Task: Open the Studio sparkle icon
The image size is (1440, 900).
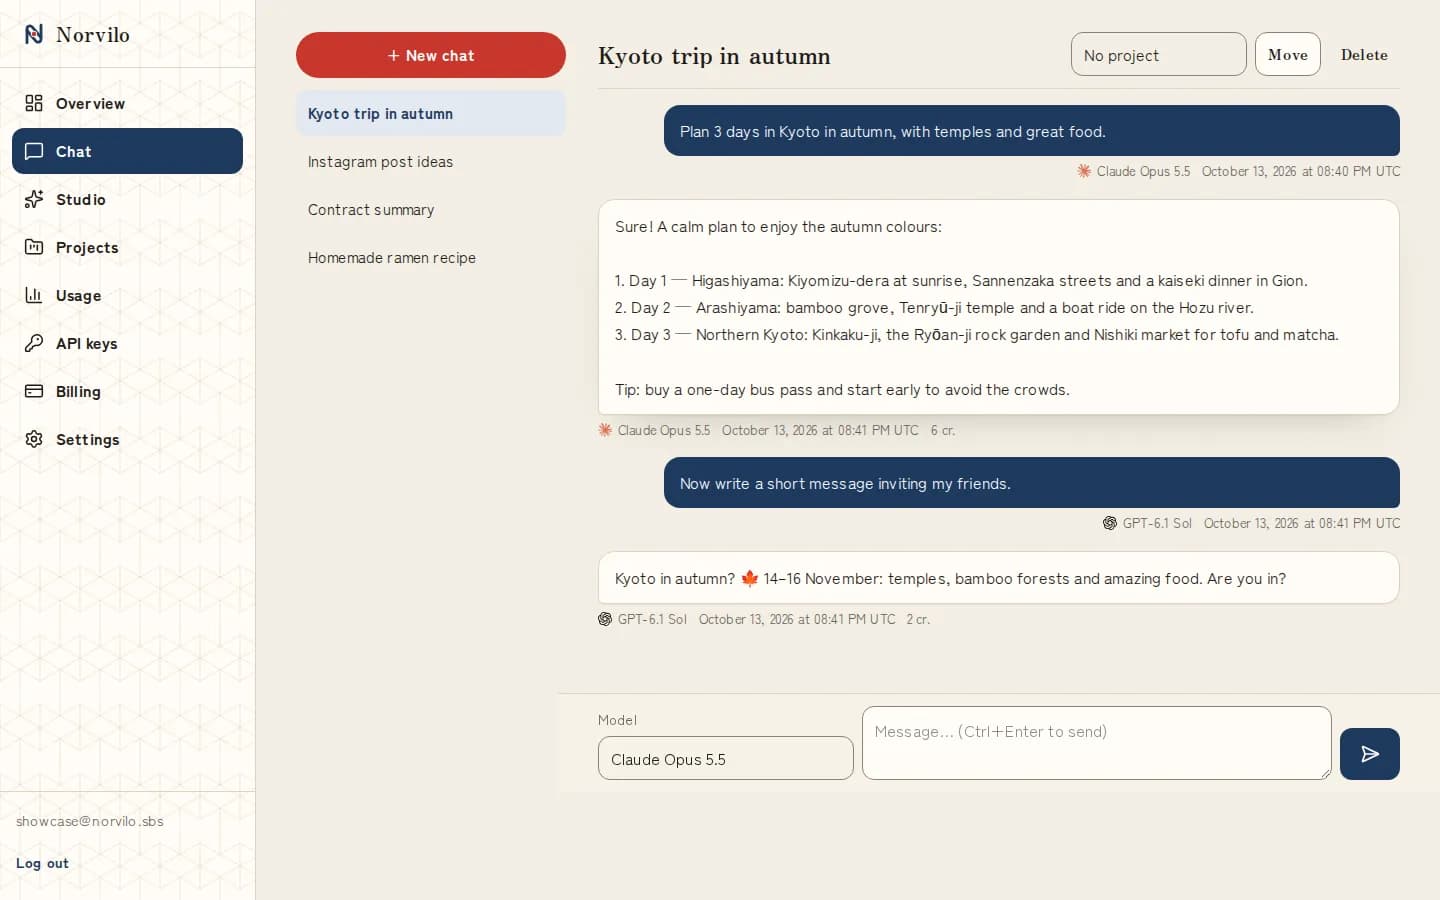Action: 34,199
